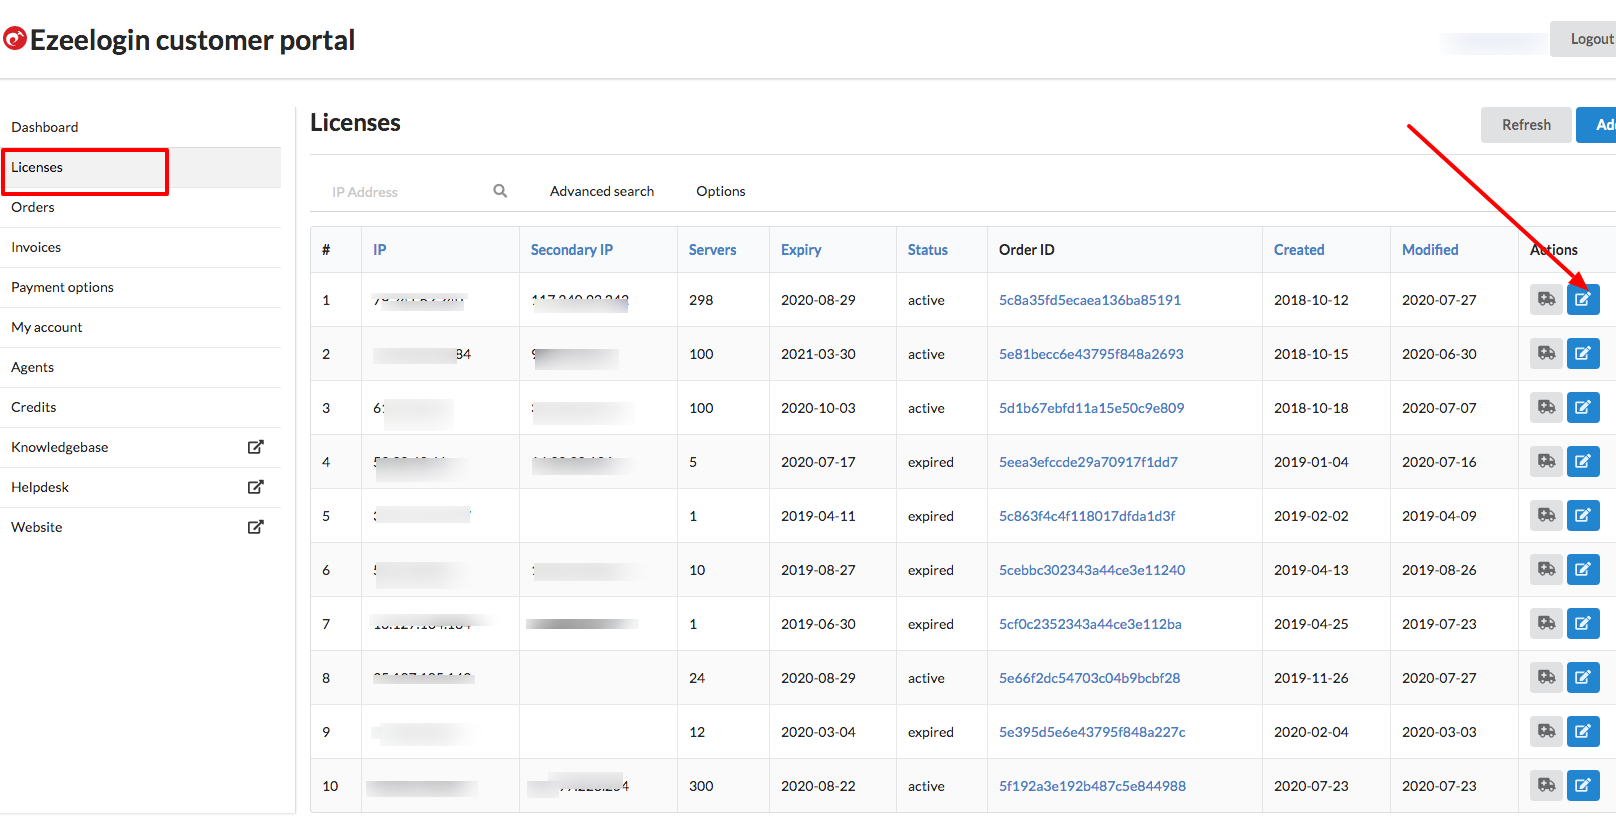
Task: Open the Dashboard menu item
Action: point(140,127)
